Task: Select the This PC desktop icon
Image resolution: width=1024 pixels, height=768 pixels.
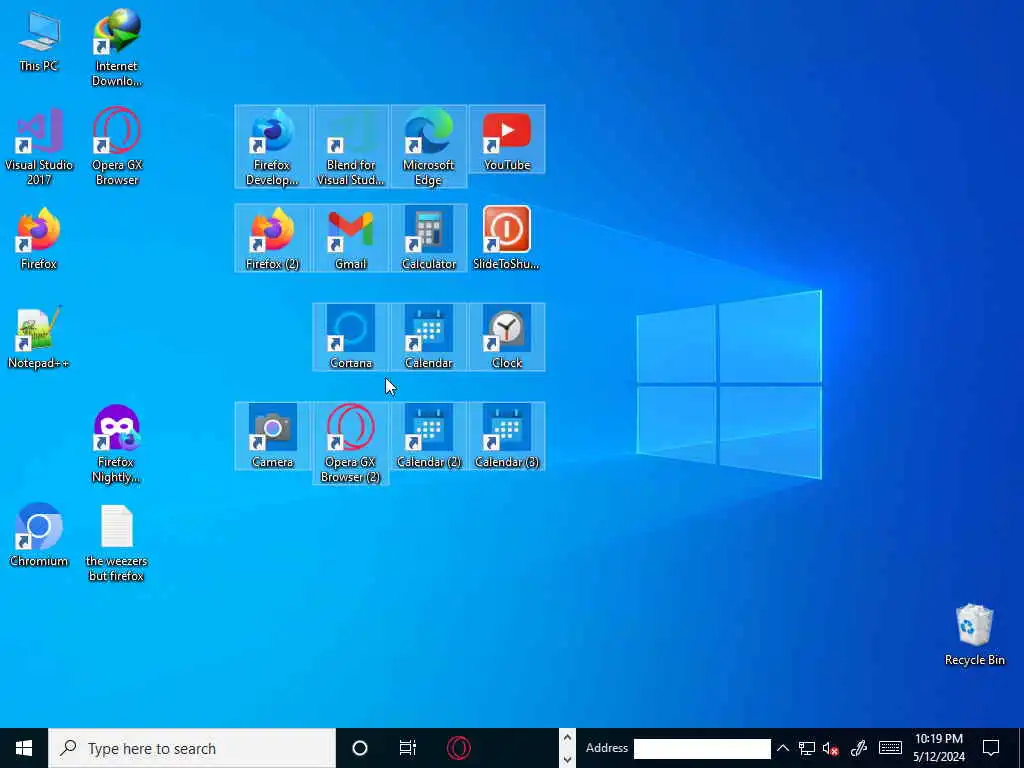Action: [x=39, y=41]
